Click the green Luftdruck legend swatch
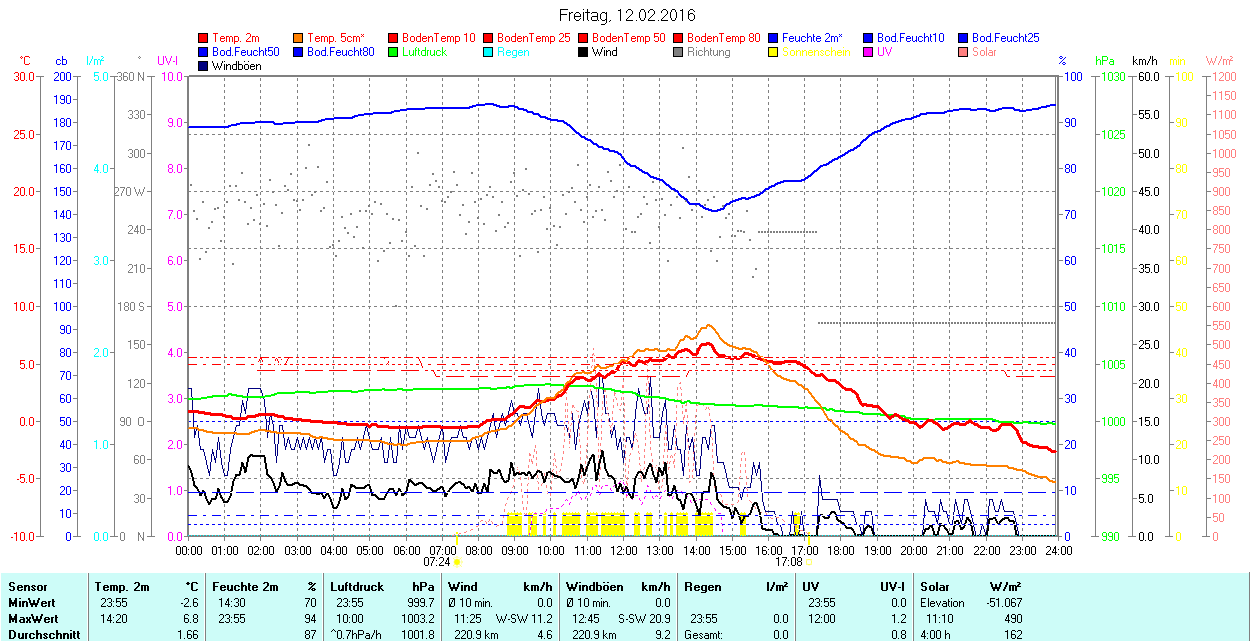This screenshot has height=641, width=1250. pyautogui.click(x=393, y=51)
